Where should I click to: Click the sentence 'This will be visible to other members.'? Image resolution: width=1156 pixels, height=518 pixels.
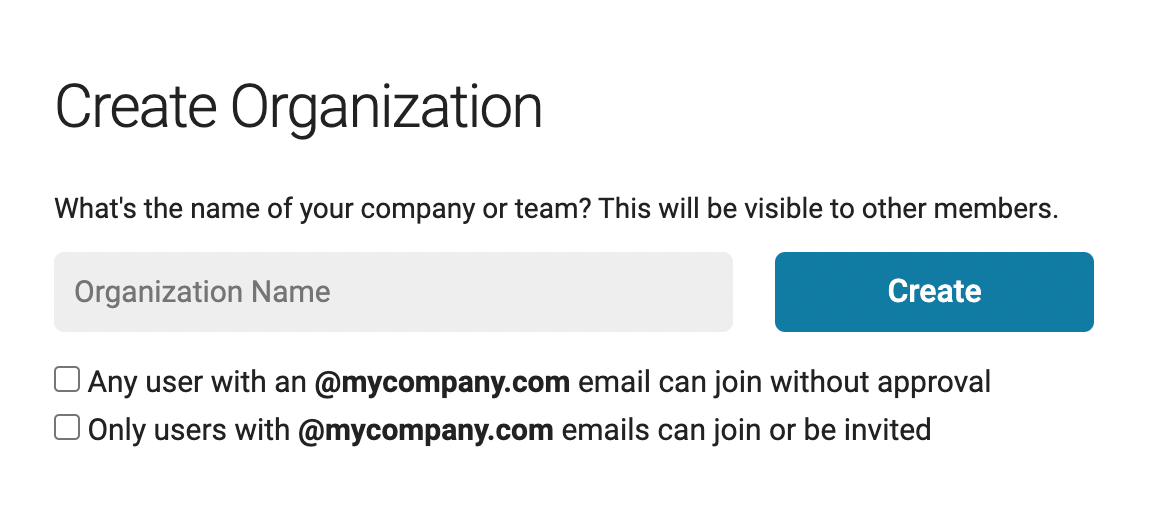coord(828,209)
